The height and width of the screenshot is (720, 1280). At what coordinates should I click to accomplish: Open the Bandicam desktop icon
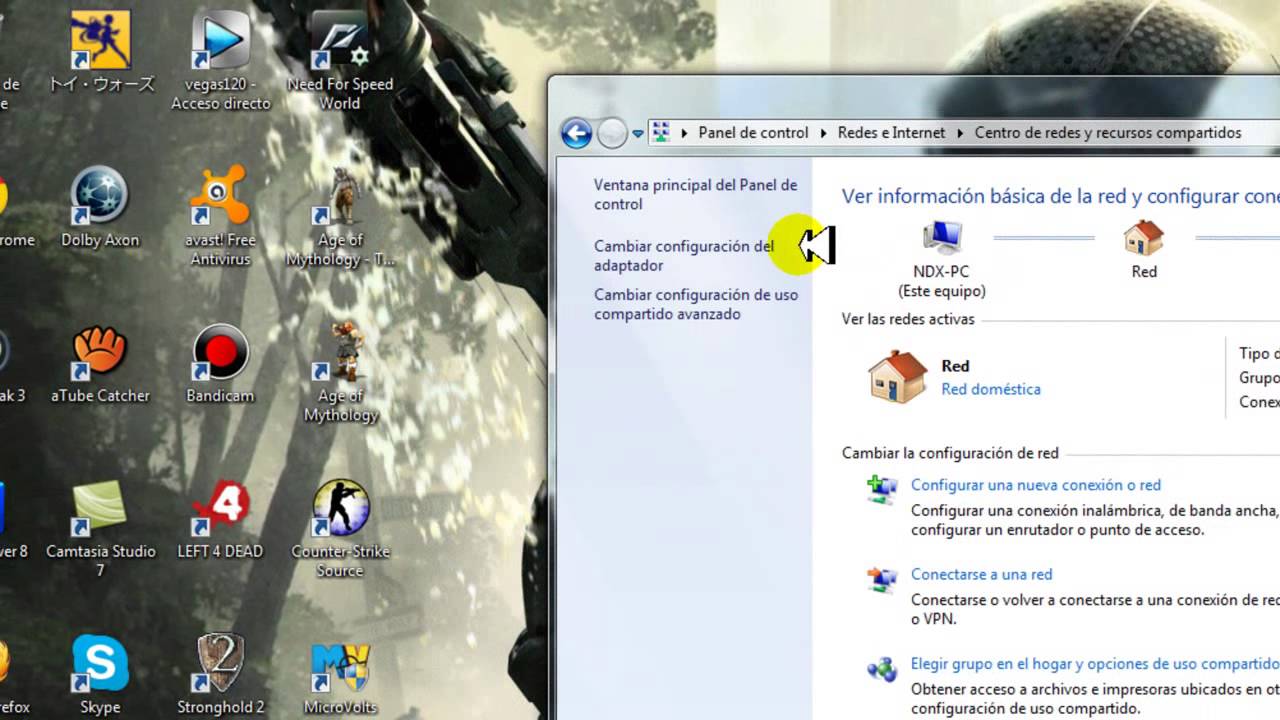[x=220, y=363]
